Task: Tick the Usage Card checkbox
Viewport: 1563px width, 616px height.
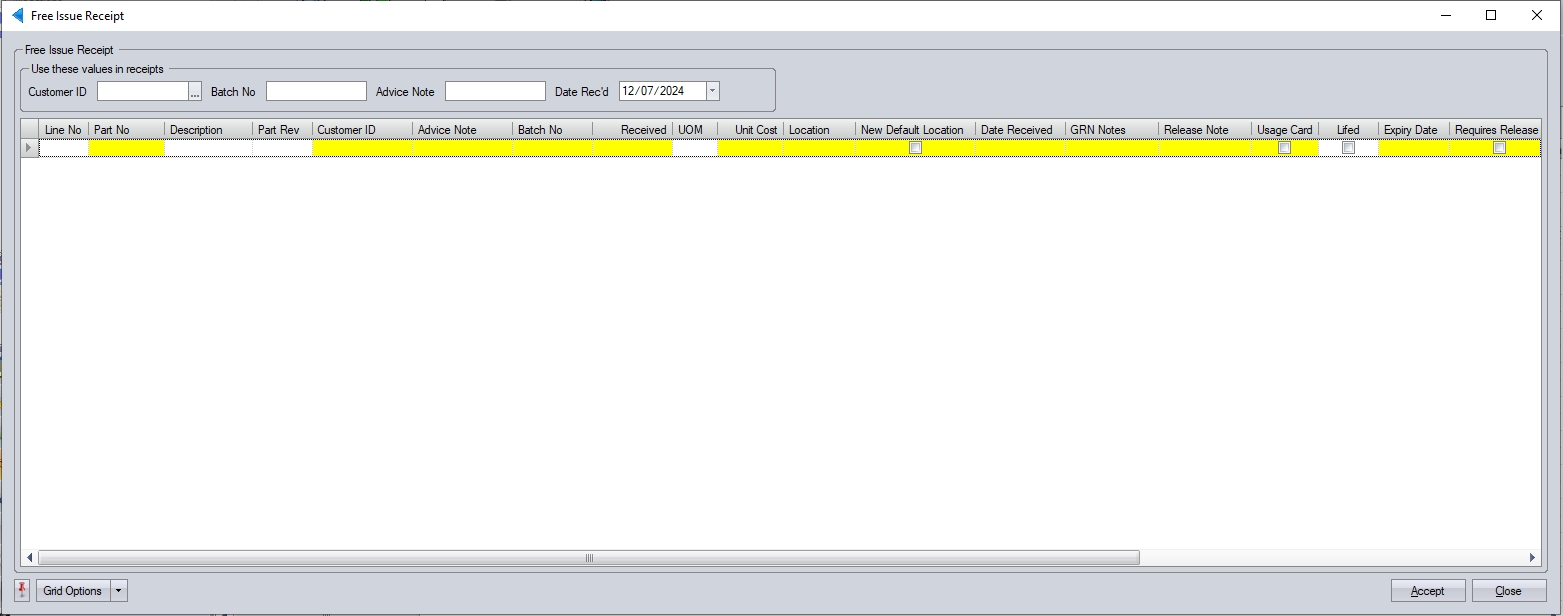Action: 1285,148
